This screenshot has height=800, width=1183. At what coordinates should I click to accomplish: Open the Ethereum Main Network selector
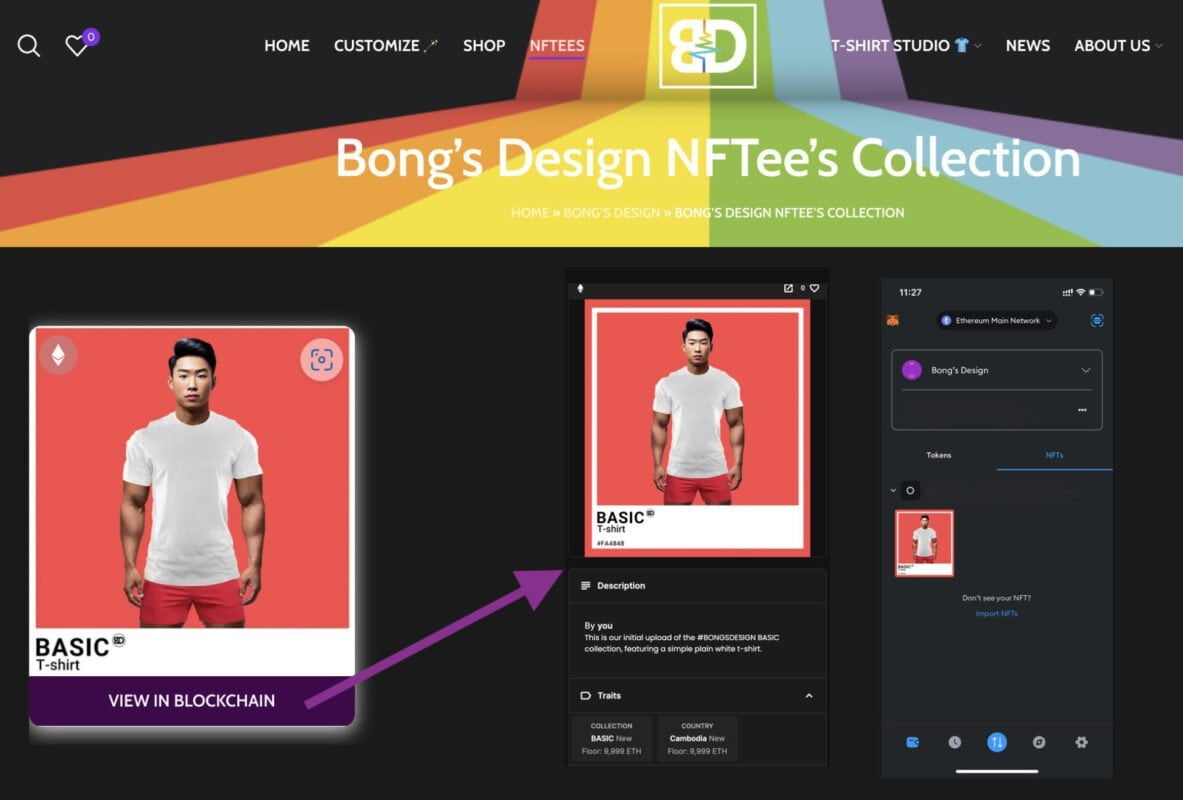[997, 321]
